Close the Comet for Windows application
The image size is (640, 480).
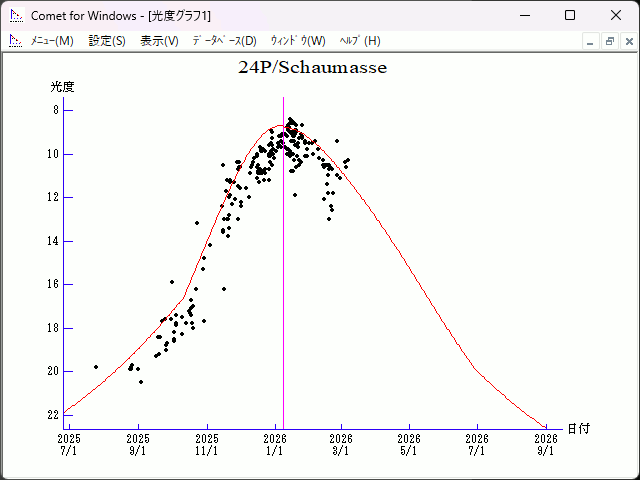(x=616, y=15)
